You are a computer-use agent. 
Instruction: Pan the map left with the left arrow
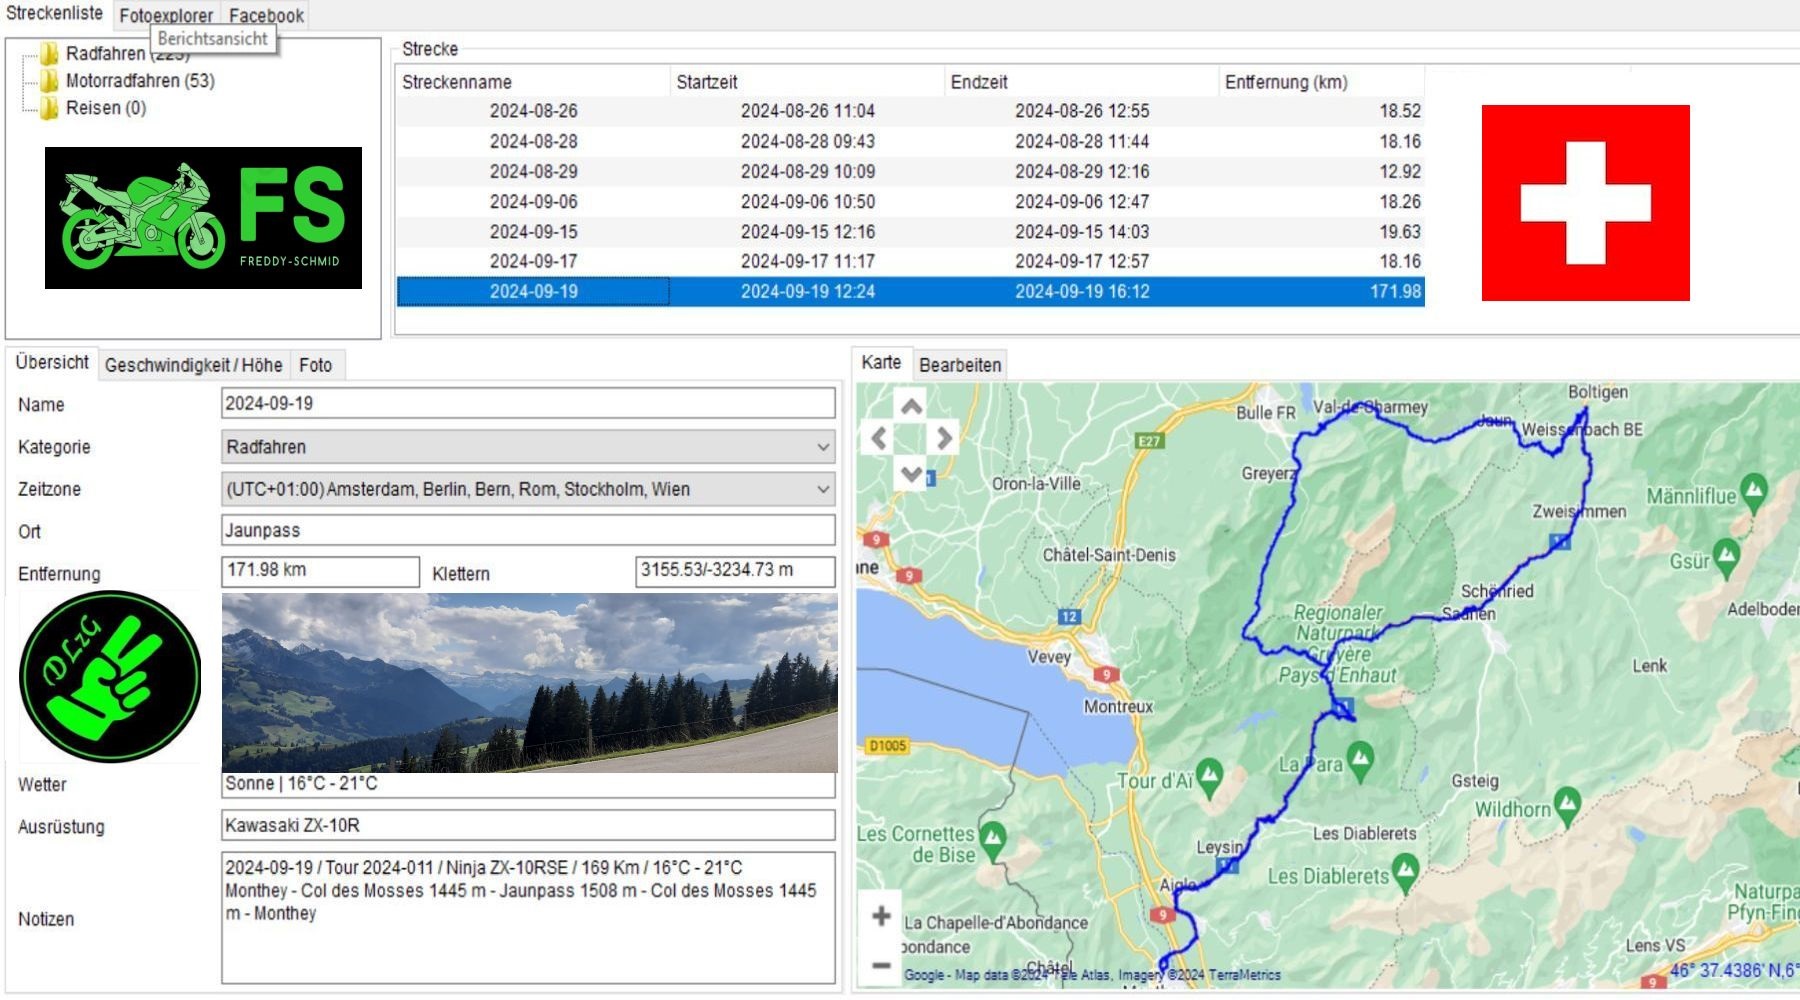click(x=878, y=438)
